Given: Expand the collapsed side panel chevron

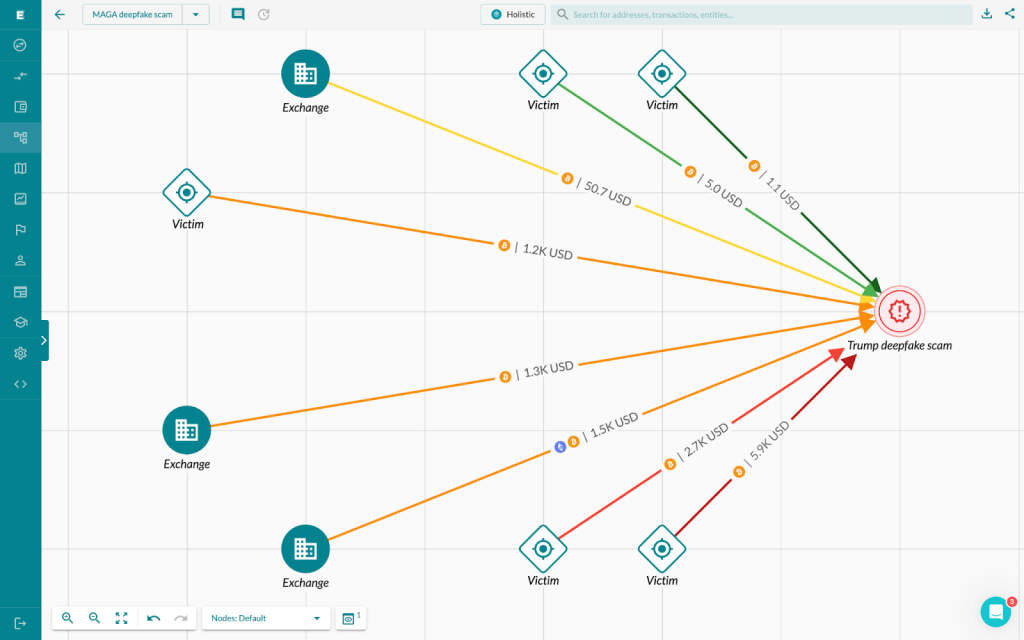Looking at the screenshot, I should [x=42, y=340].
